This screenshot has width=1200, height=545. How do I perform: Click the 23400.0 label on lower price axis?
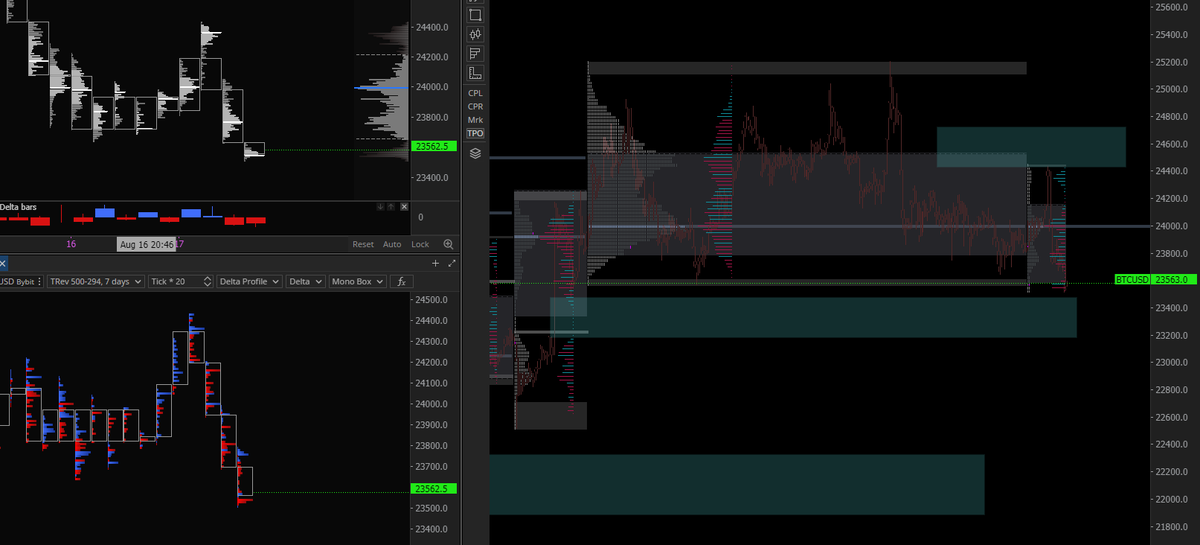coord(432,529)
